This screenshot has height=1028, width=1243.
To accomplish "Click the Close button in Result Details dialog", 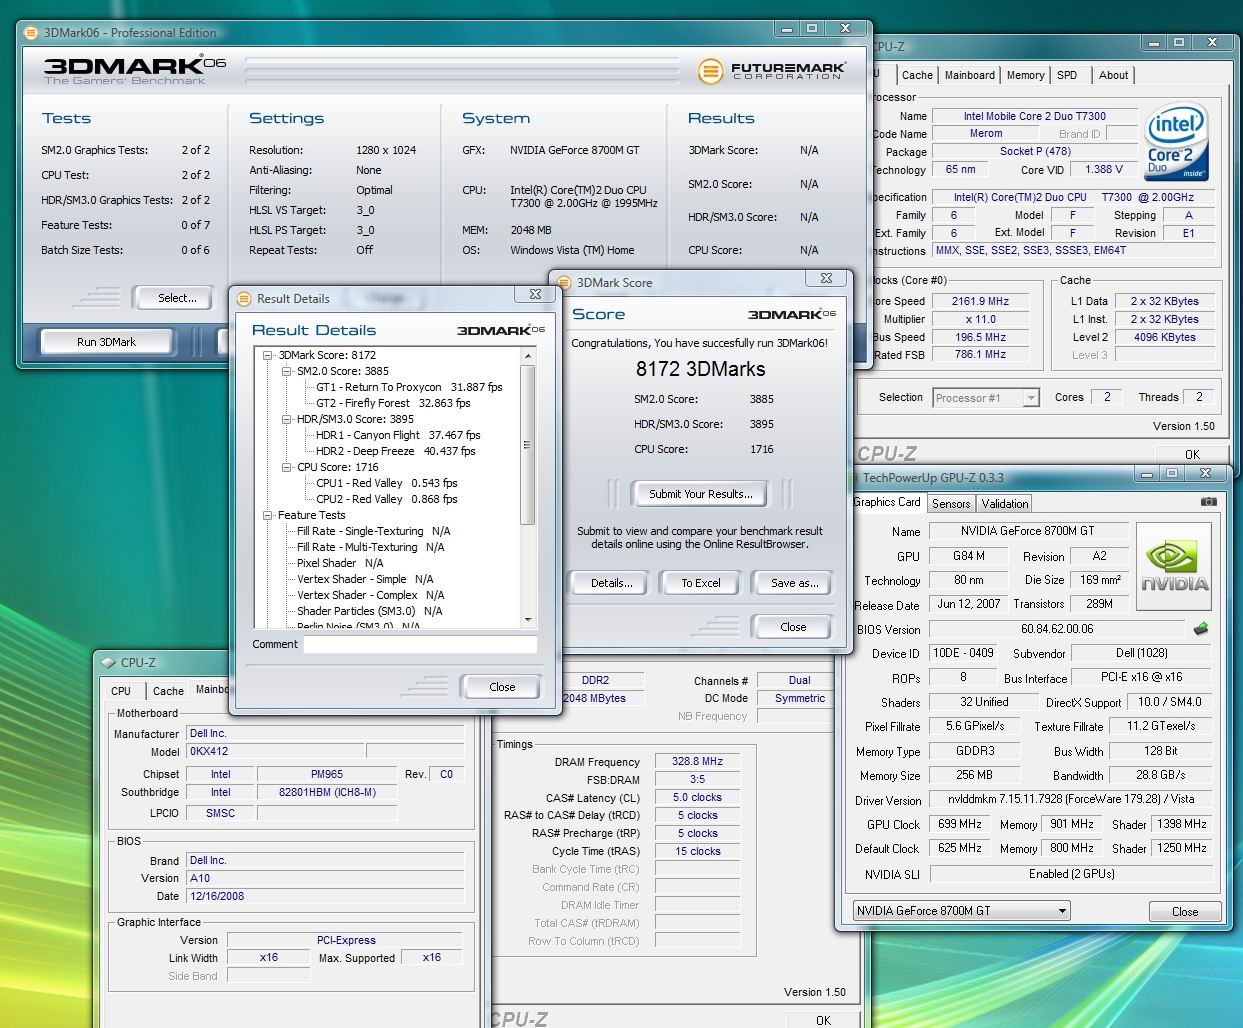I will pyautogui.click(x=502, y=687).
